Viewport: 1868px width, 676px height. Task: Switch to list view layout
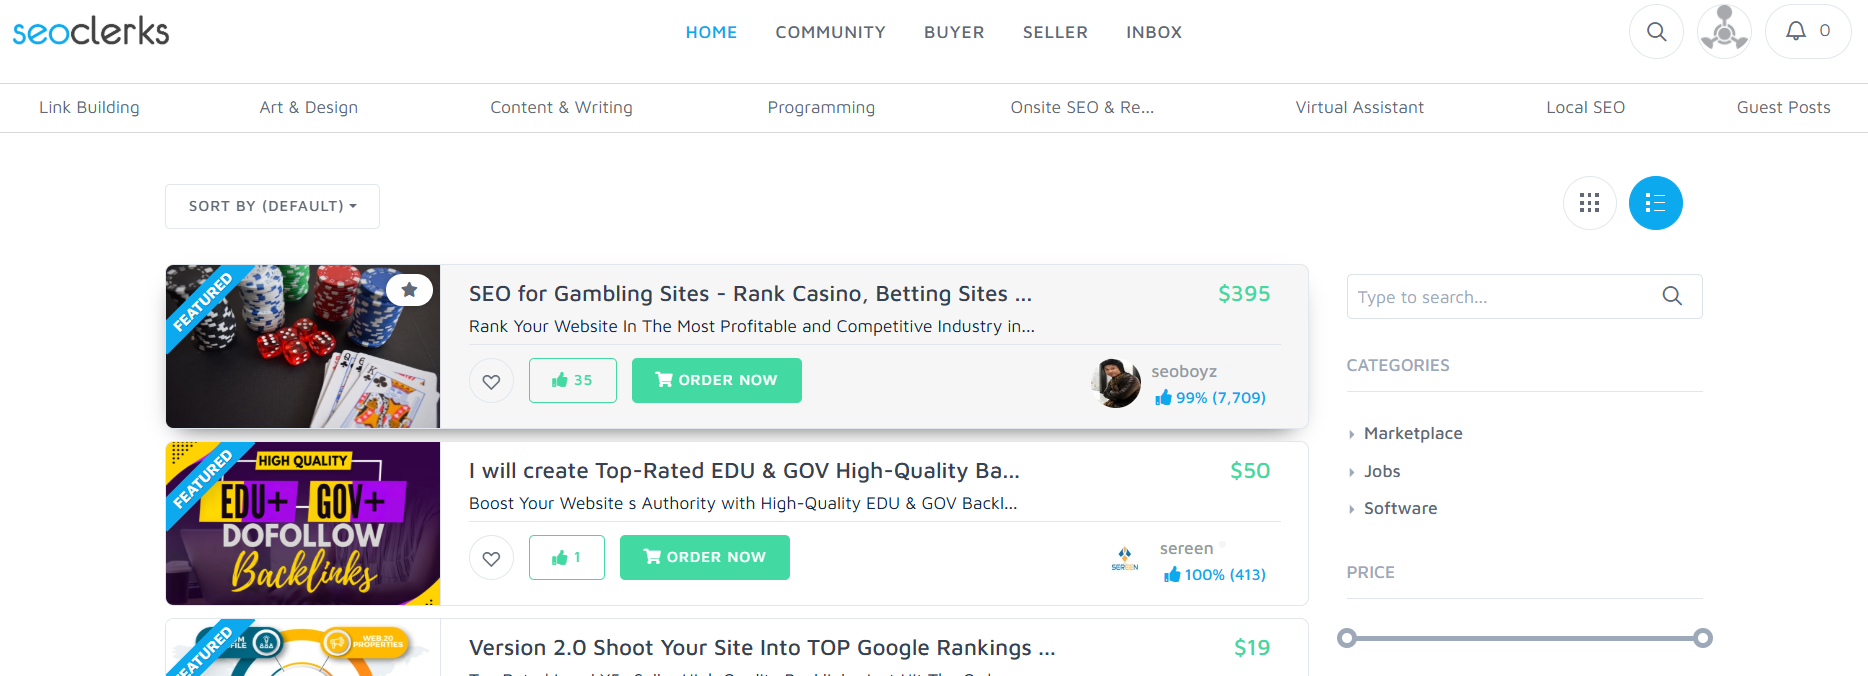click(1656, 203)
